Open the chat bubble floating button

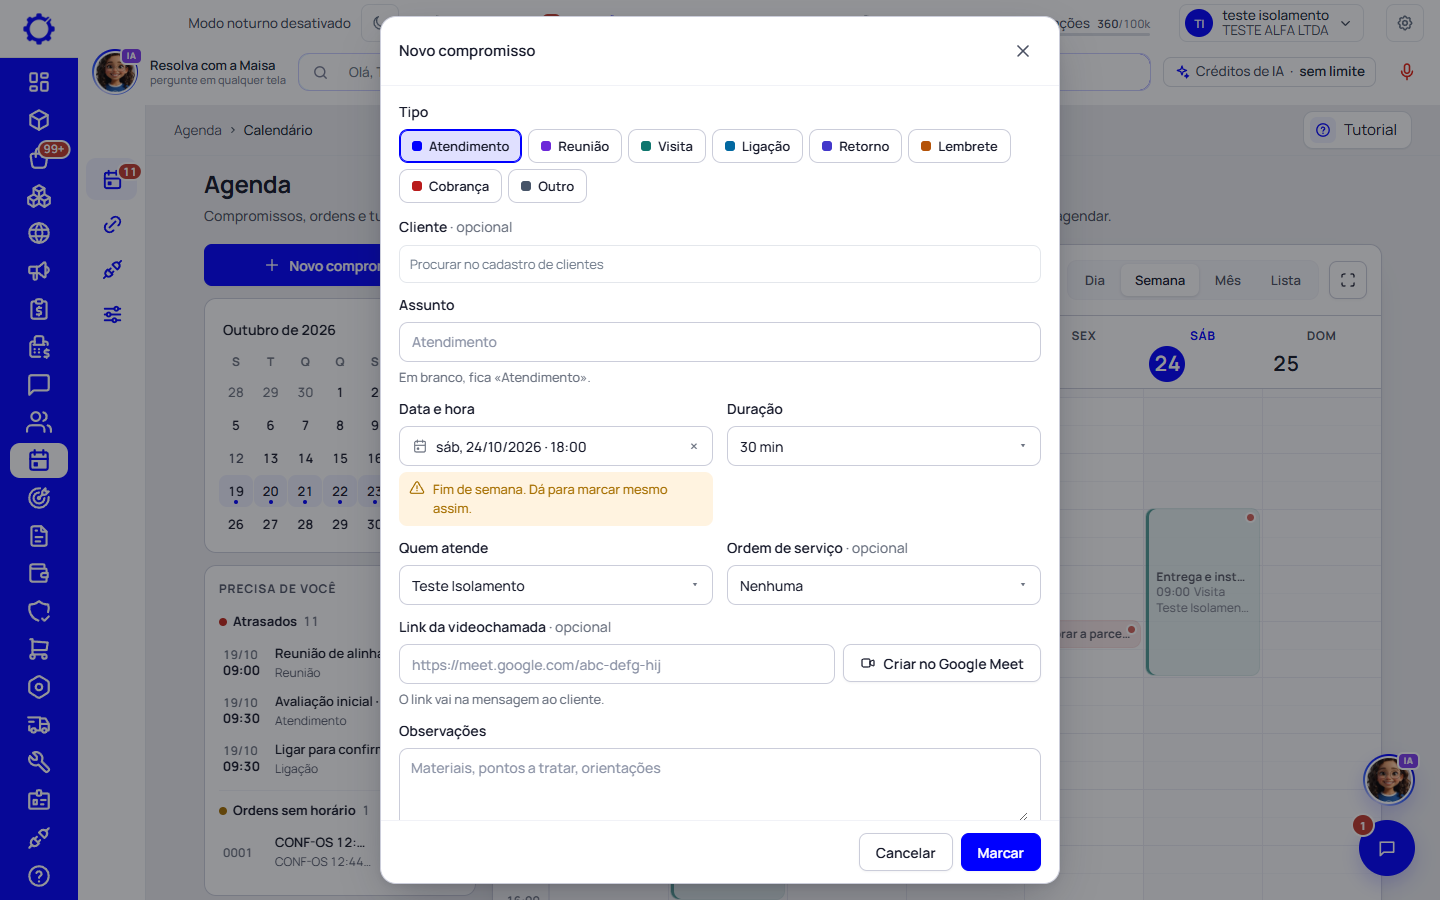pos(1387,848)
